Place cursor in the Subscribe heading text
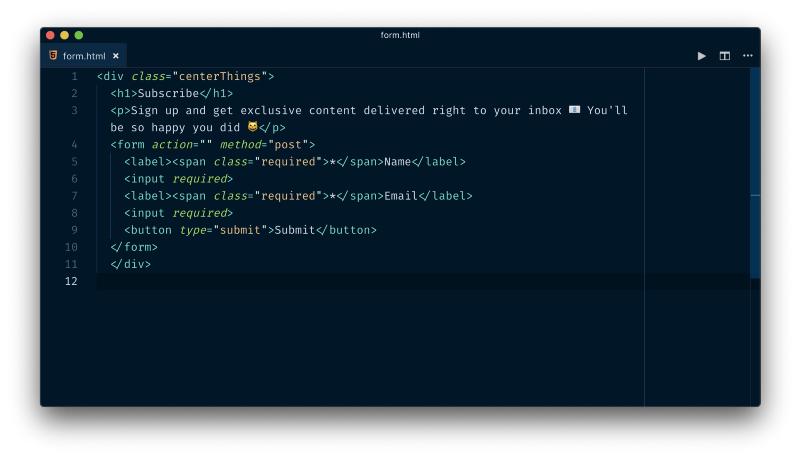Screen dimensions: 800x459 click(168, 93)
